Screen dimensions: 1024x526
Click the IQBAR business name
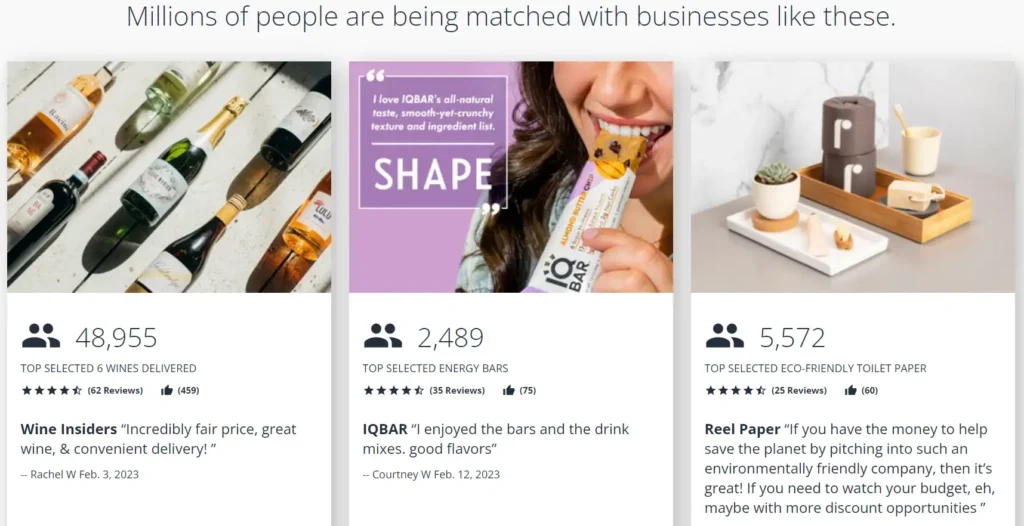[385, 429]
